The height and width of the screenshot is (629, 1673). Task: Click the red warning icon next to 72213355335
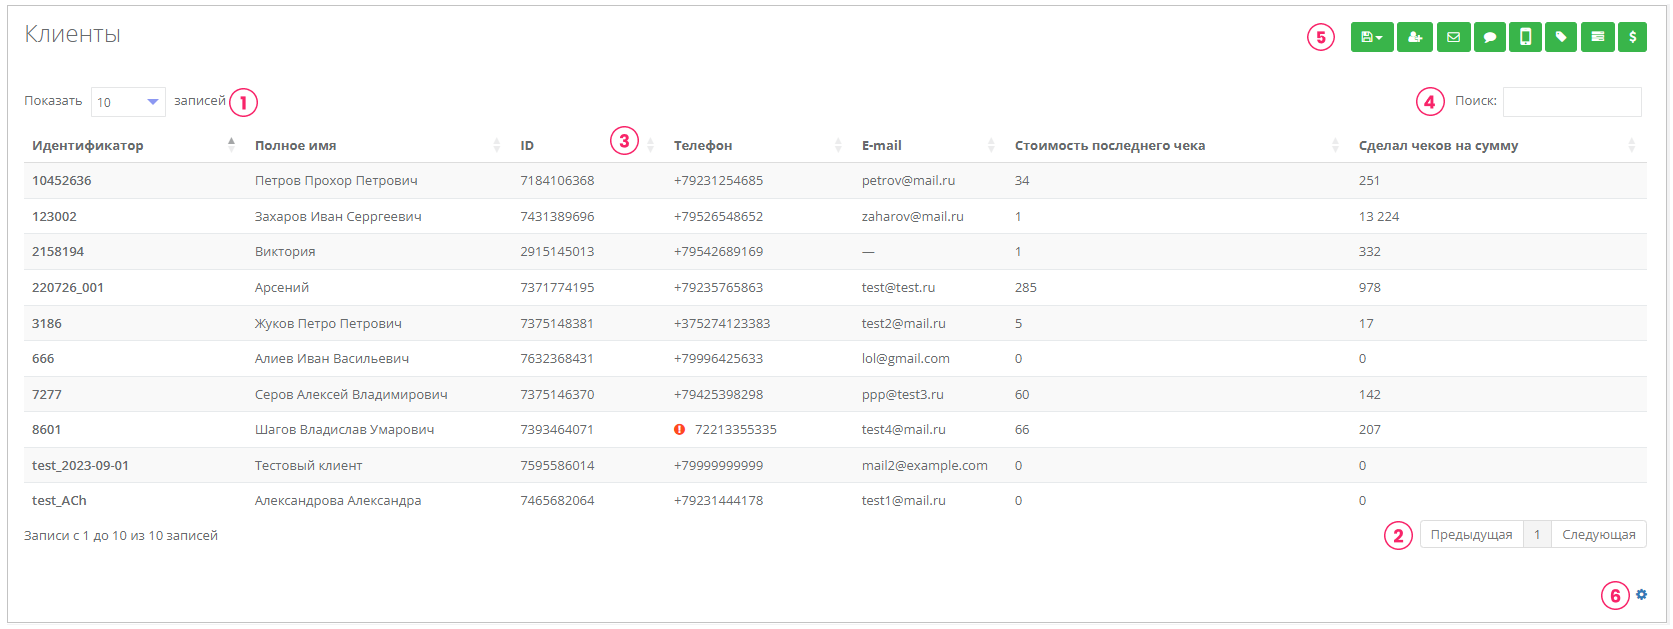[x=680, y=430]
